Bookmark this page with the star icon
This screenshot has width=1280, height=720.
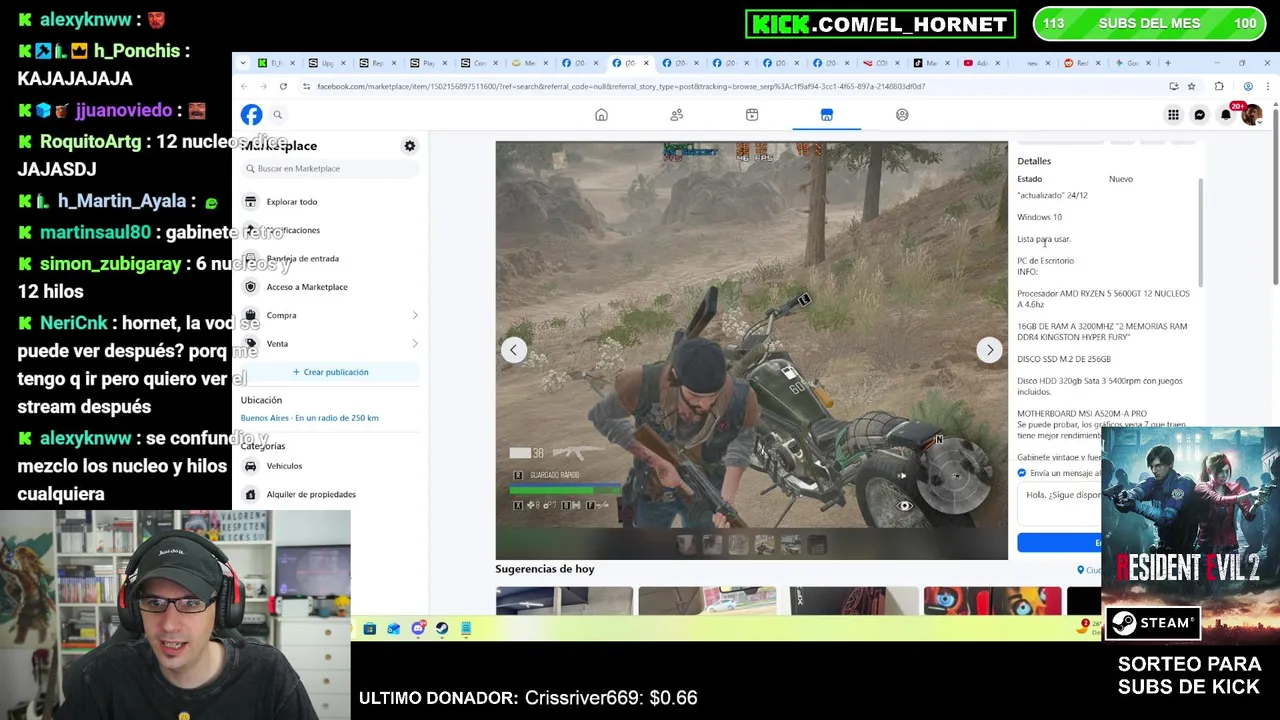(1191, 87)
